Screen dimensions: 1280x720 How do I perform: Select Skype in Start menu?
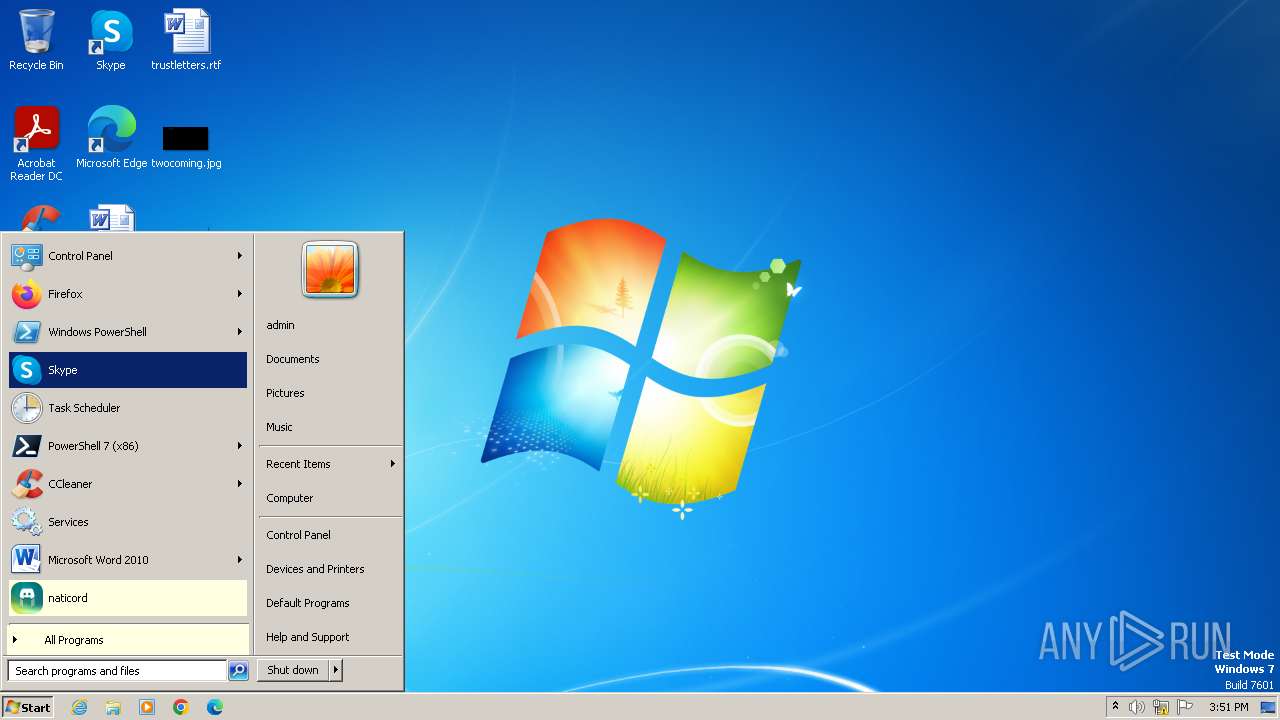pos(128,370)
